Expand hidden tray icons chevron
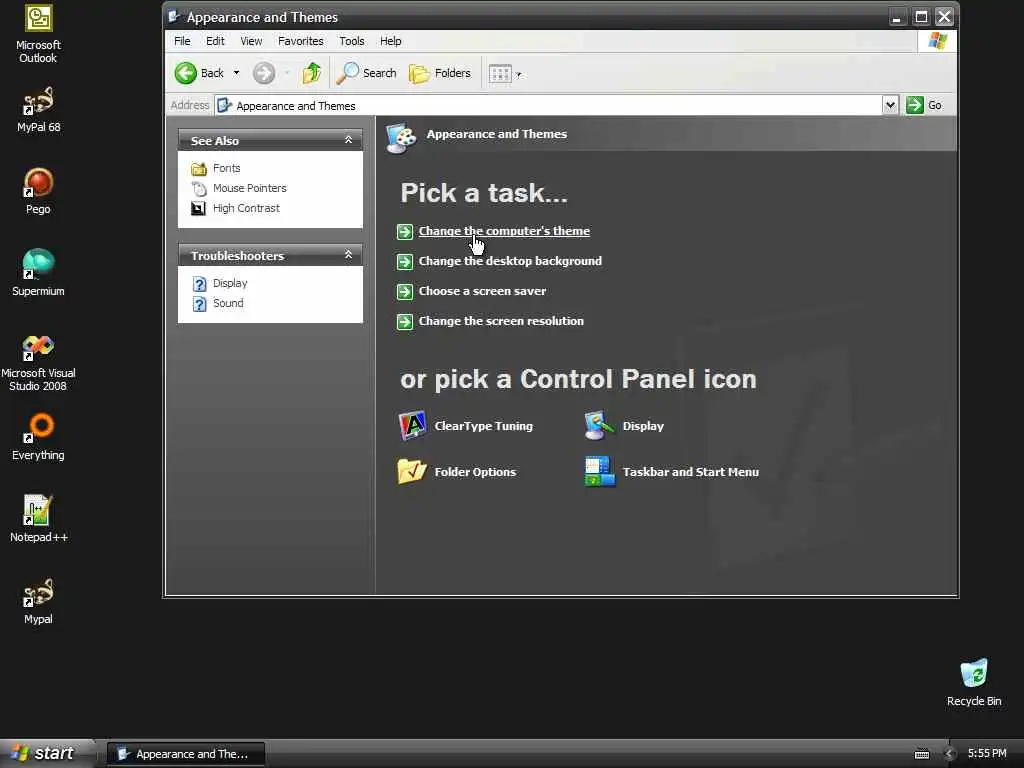The image size is (1024, 768). point(949,754)
